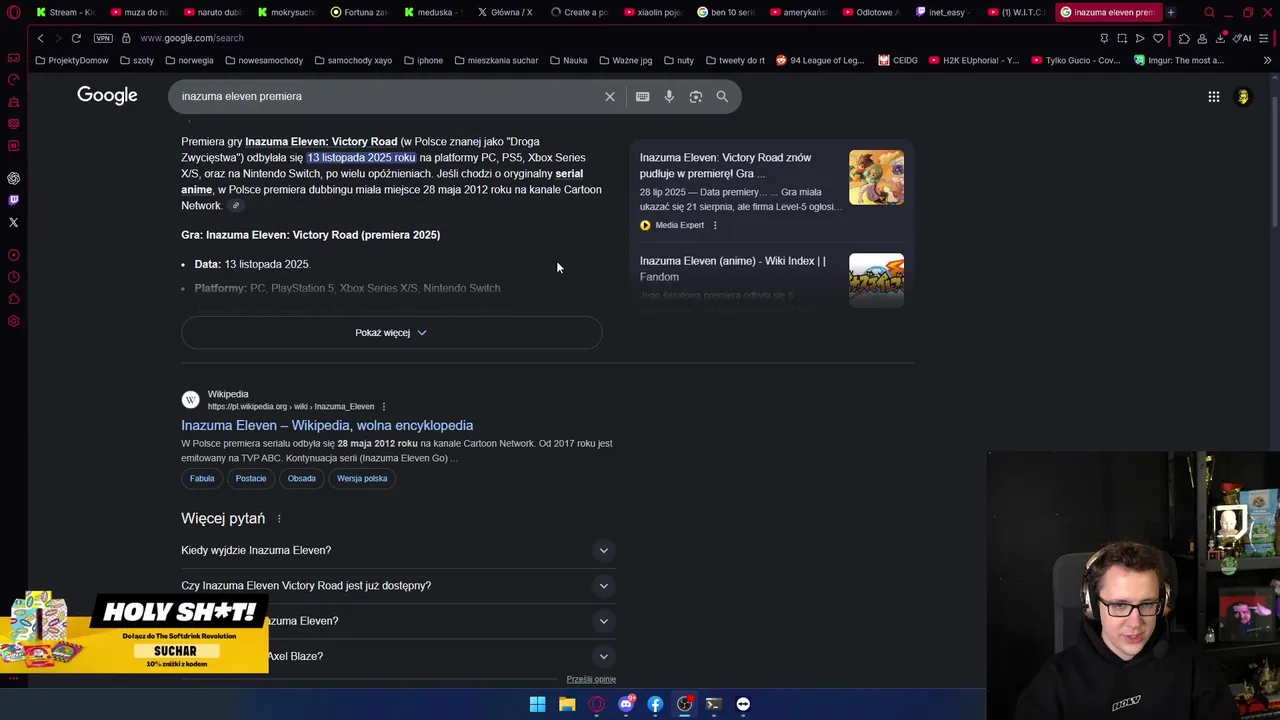This screenshot has width=1280, height=720.
Task: Search by image with Google Lens
Action: pos(696,96)
